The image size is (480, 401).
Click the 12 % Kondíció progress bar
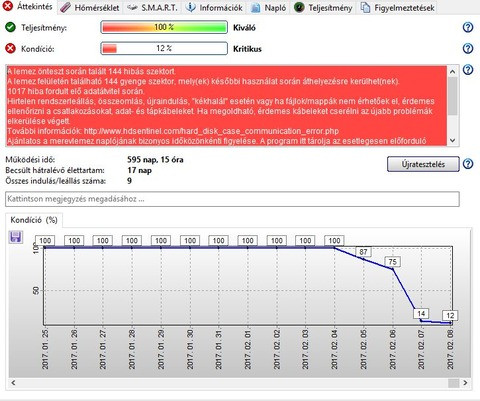(x=164, y=49)
